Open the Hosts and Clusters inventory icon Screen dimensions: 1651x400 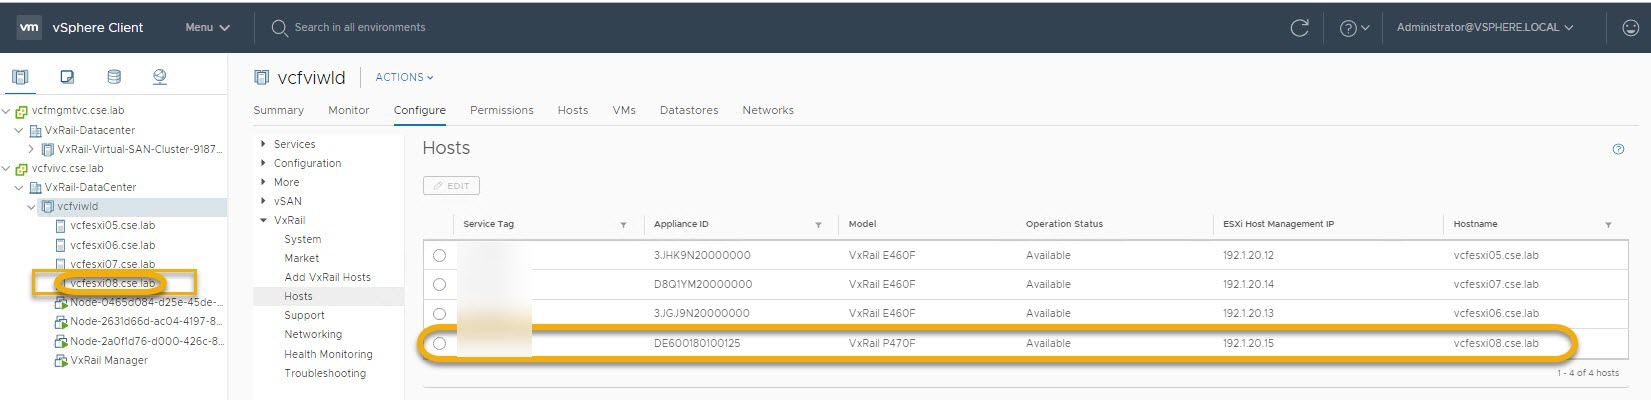(20, 77)
